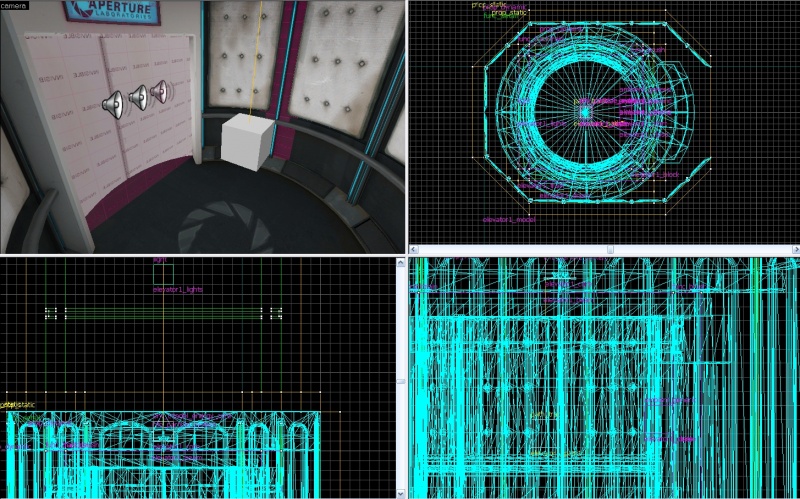Click the front view scroll-up arrow
Screen dimensions: 800x499
coord(401,263)
